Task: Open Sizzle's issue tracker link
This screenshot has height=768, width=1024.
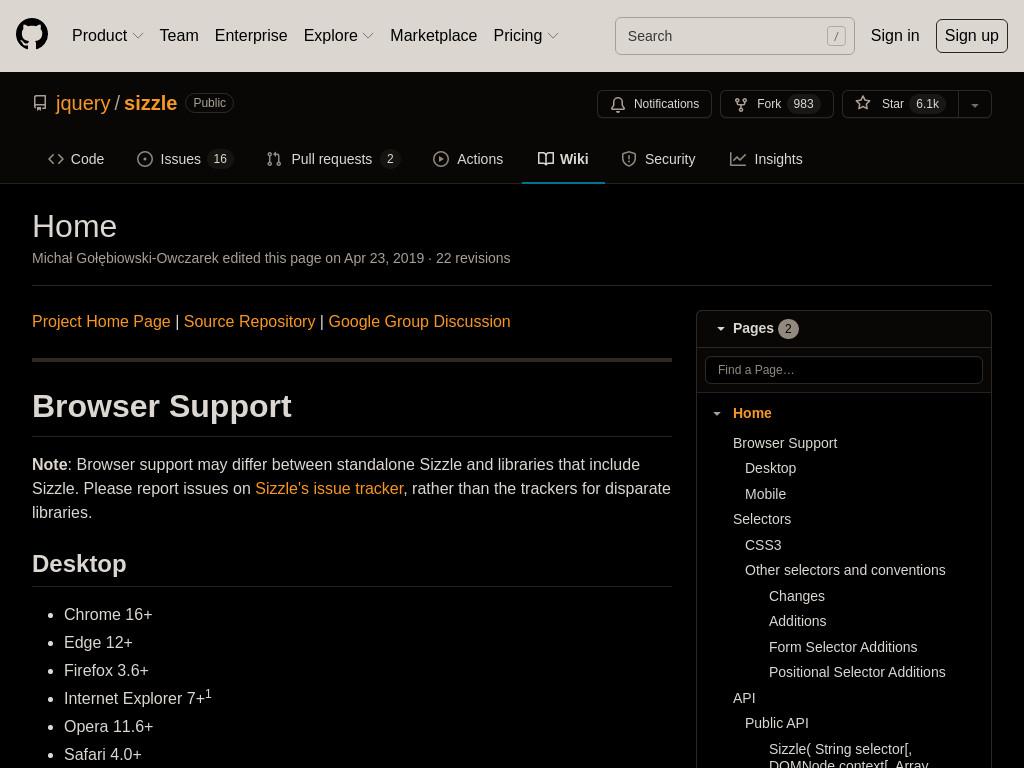Action: 329,488
